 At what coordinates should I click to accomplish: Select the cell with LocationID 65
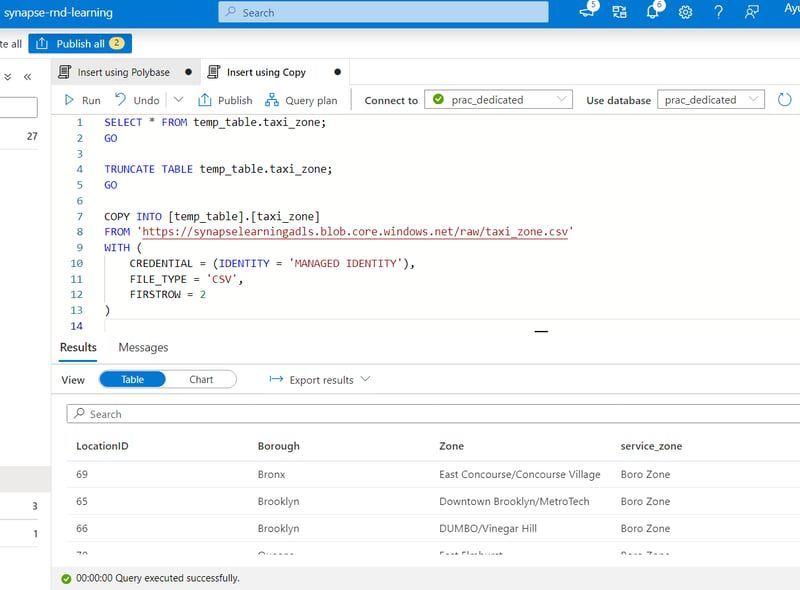coord(82,501)
